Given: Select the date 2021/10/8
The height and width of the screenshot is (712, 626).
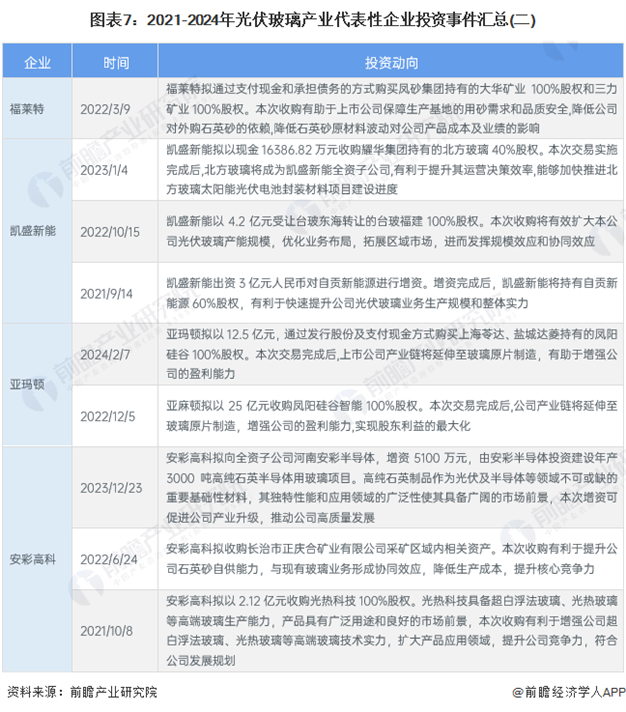Looking at the screenshot, I should [x=107, y=631].
